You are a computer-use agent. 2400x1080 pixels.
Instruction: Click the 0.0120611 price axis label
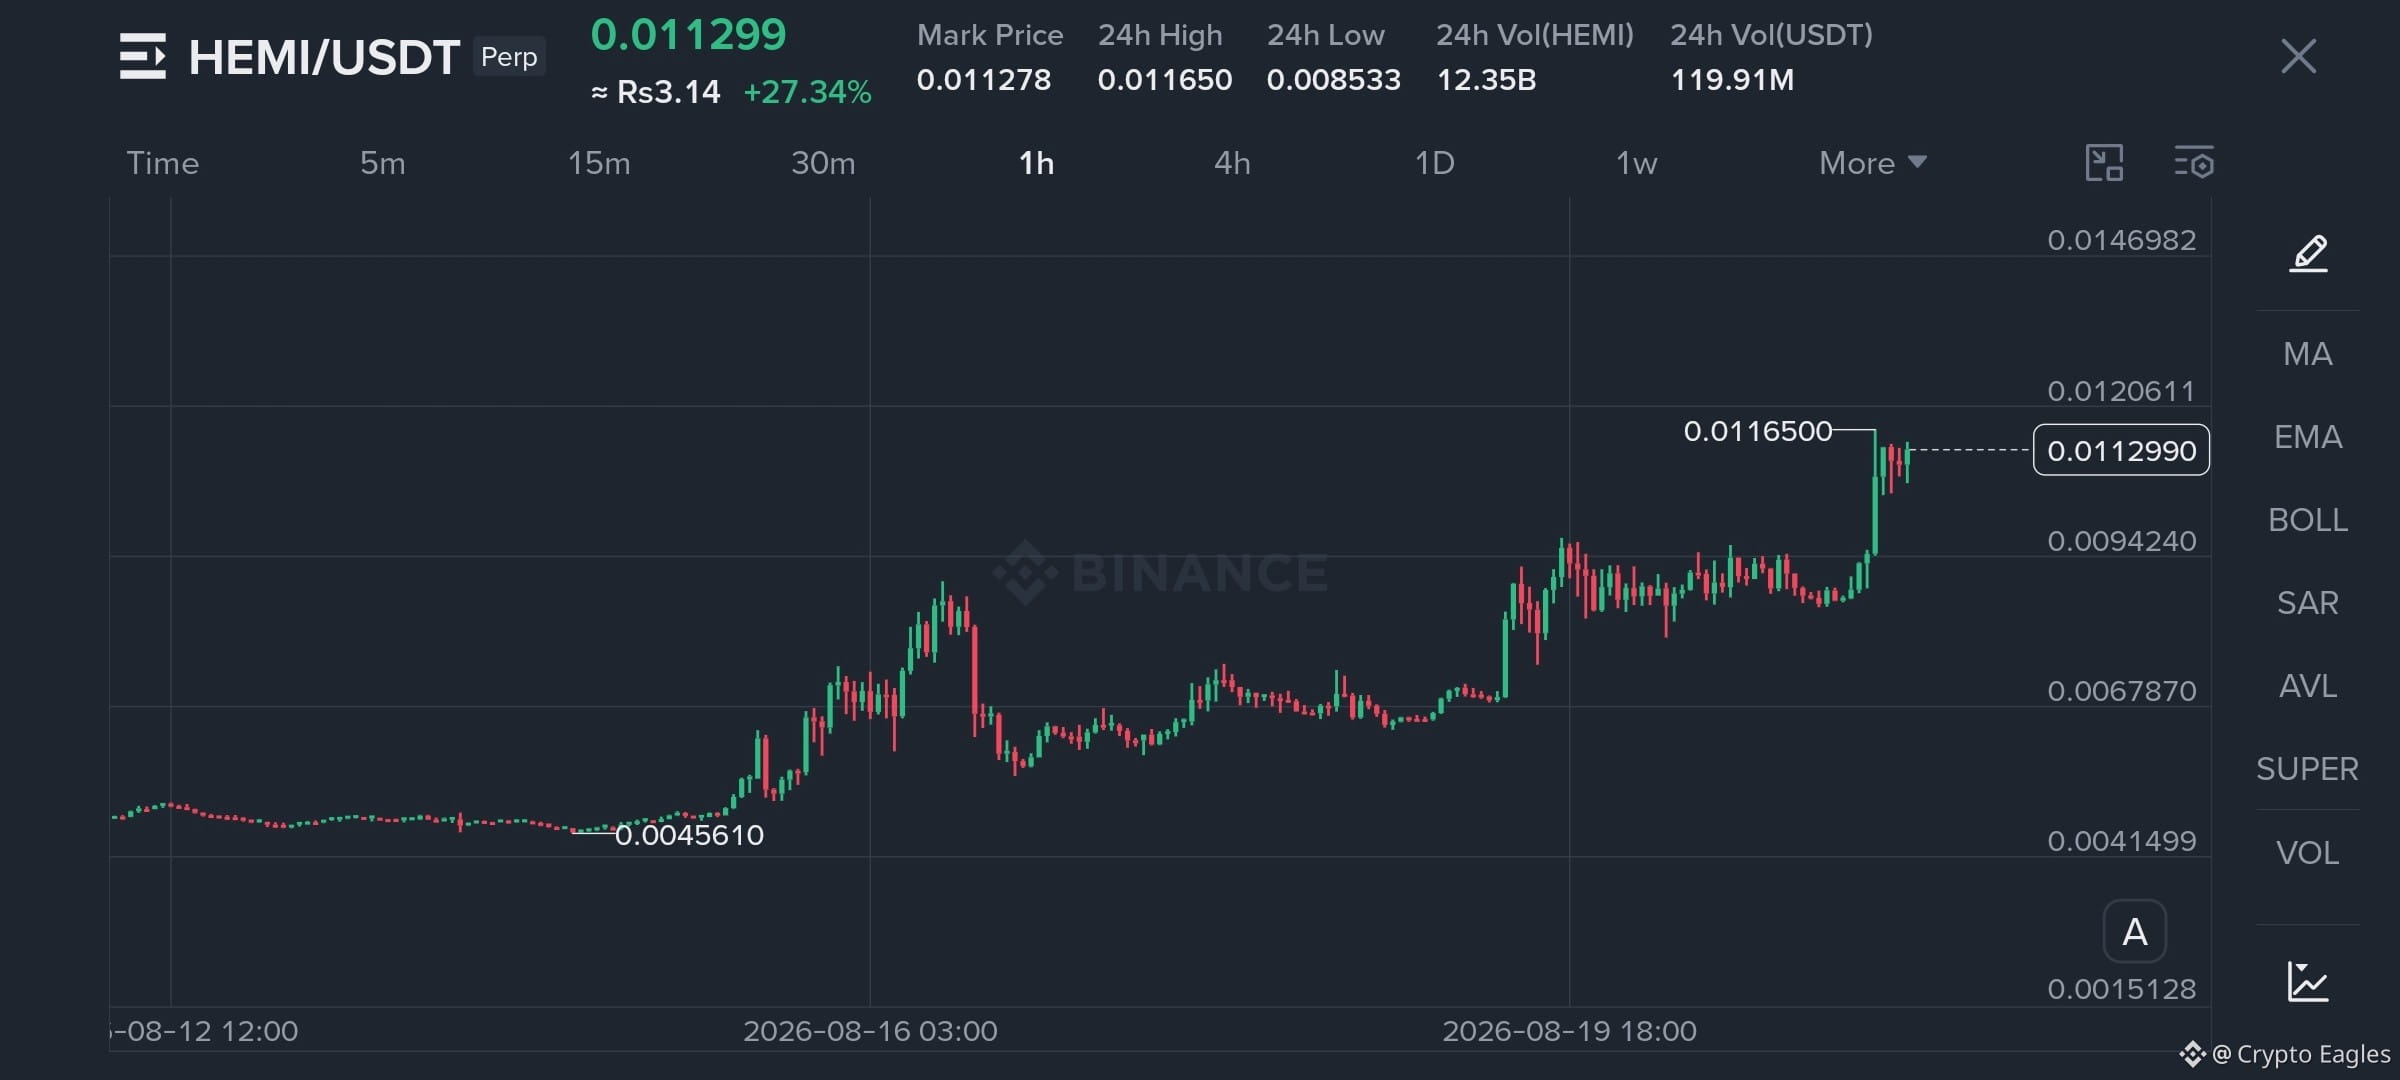click(2121, 391)
